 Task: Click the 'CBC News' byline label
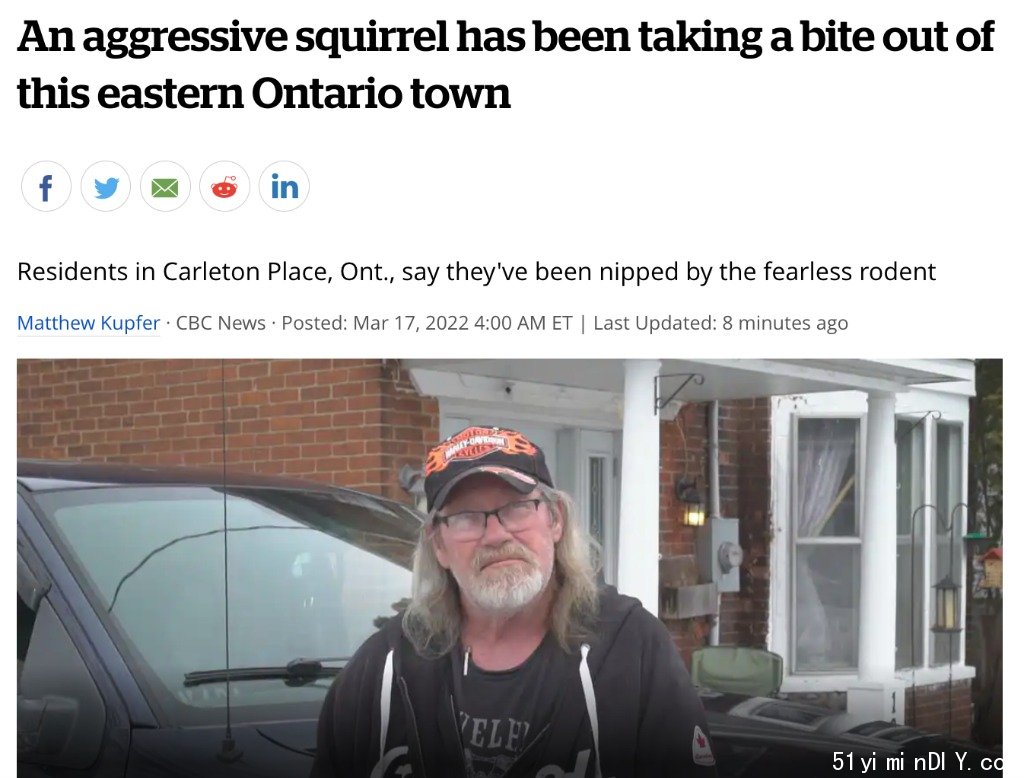pos(221,323)
